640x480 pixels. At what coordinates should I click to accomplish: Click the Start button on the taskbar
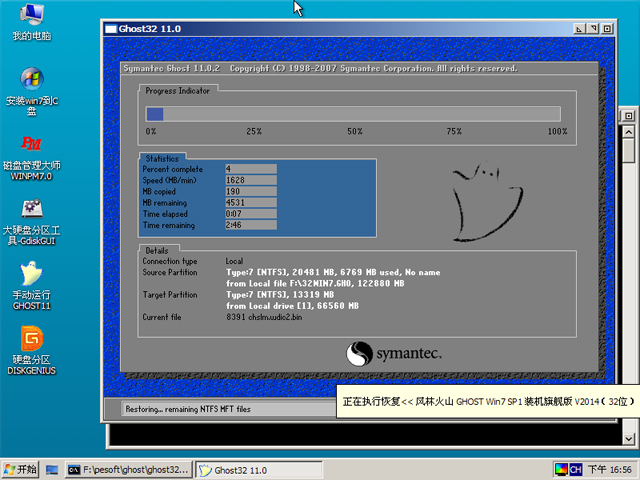tap(20, 470)
